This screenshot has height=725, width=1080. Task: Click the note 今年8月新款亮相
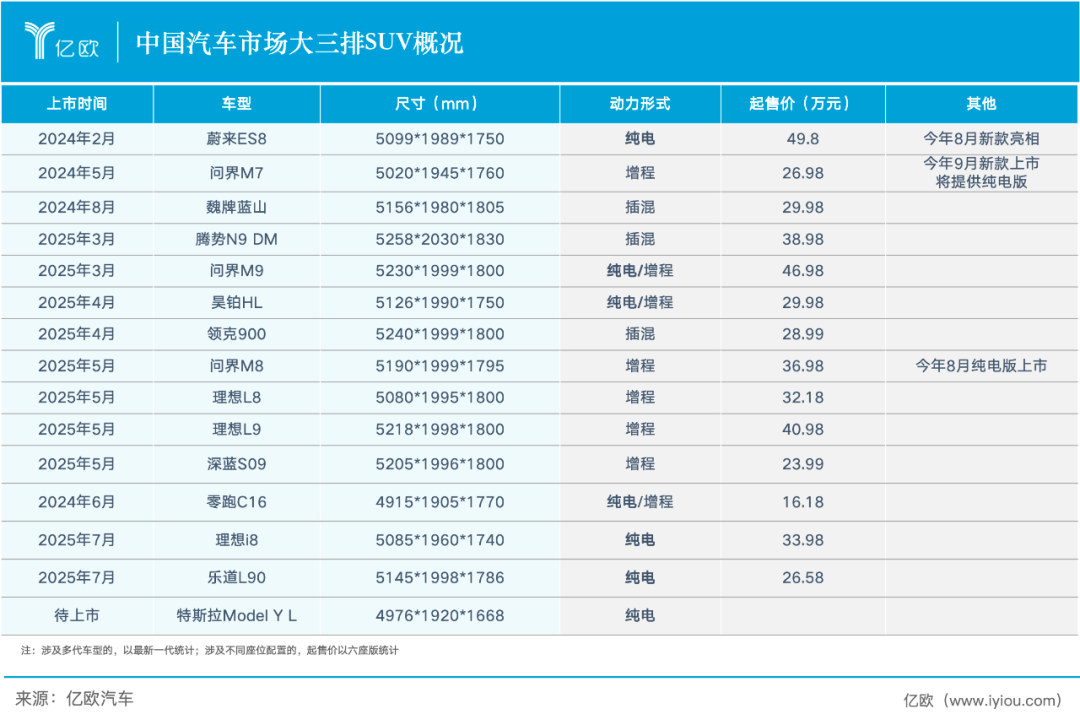982,139
